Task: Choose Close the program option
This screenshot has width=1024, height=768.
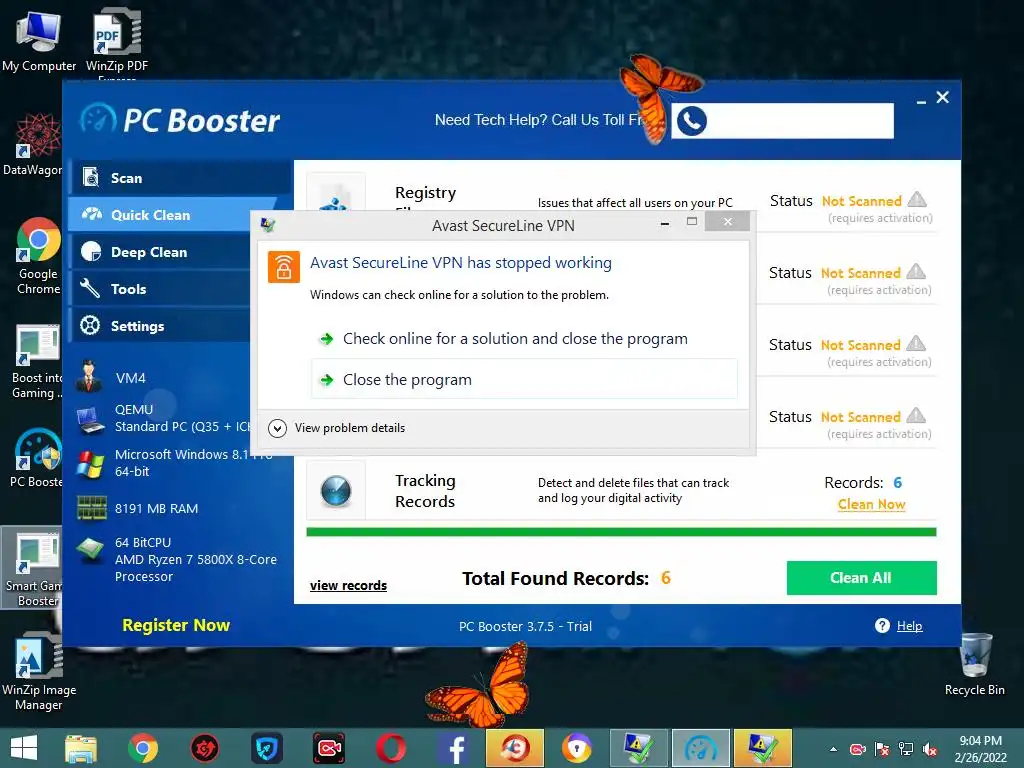Action: (524, 379)
